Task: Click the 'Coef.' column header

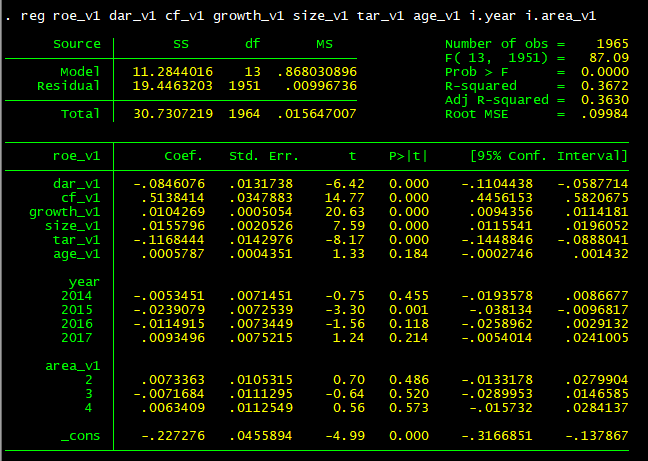Action: (183, 156)
